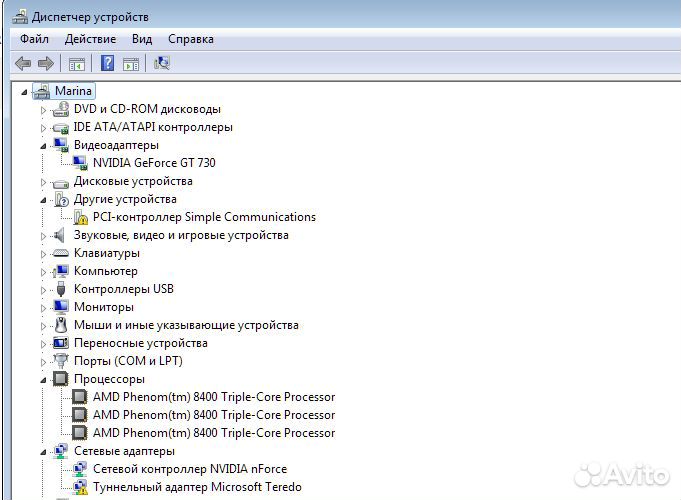This screenshot has height=500, width=681.
Task: Click the Порты (COM и LPT) port icon
Action: [61, 360]
